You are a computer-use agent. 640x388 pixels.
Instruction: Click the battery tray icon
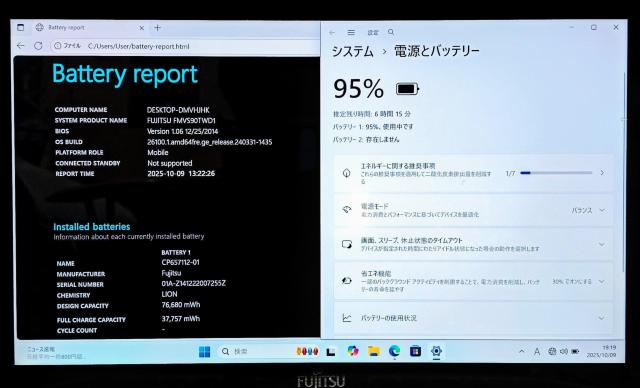tap(575, 351)
